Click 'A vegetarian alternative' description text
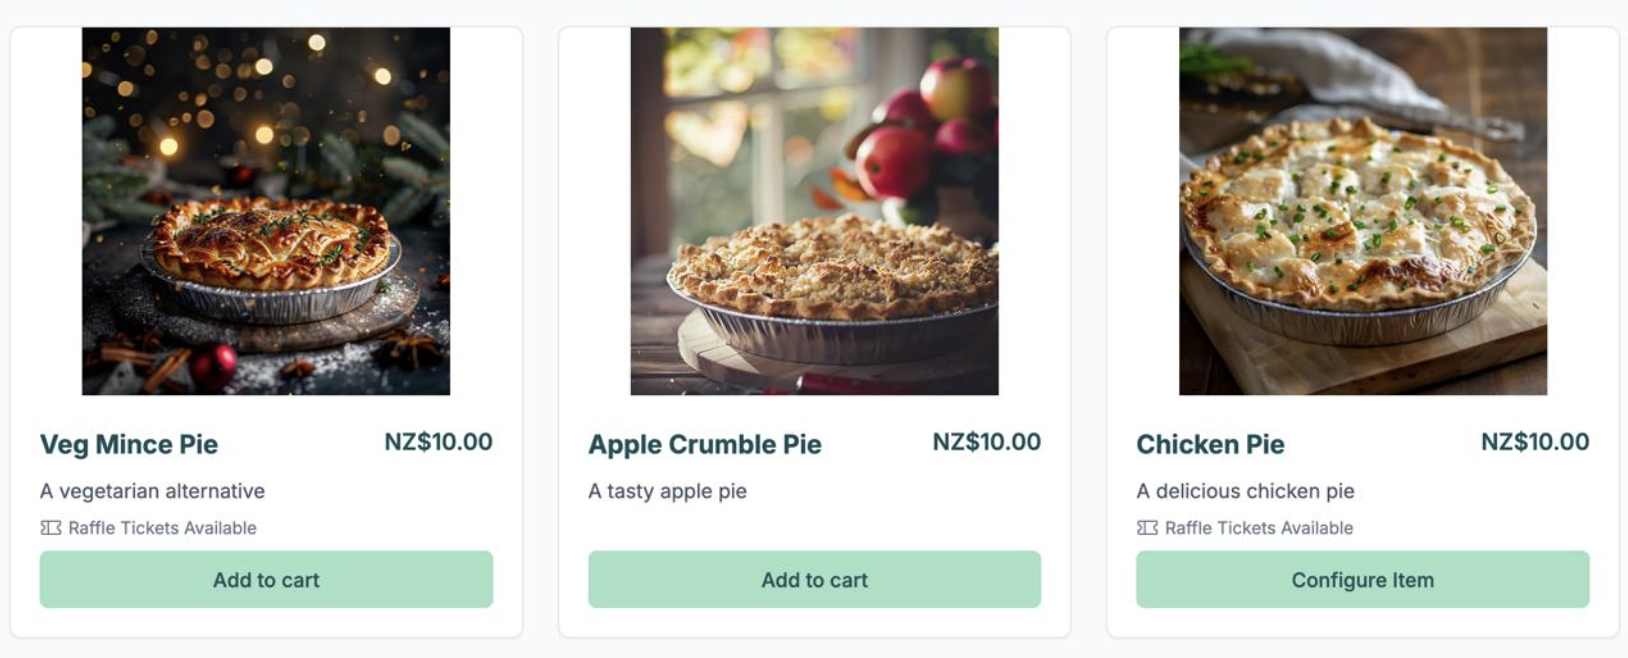Viewport: 1628px width, 658px height. pos(152,491)
